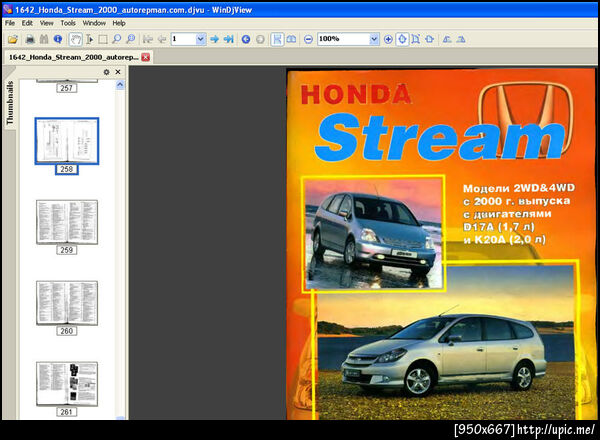Select page 261 thumbnail
Viewport: 600px width, 440px height.
pyautogui.click(x=67, y=384)
